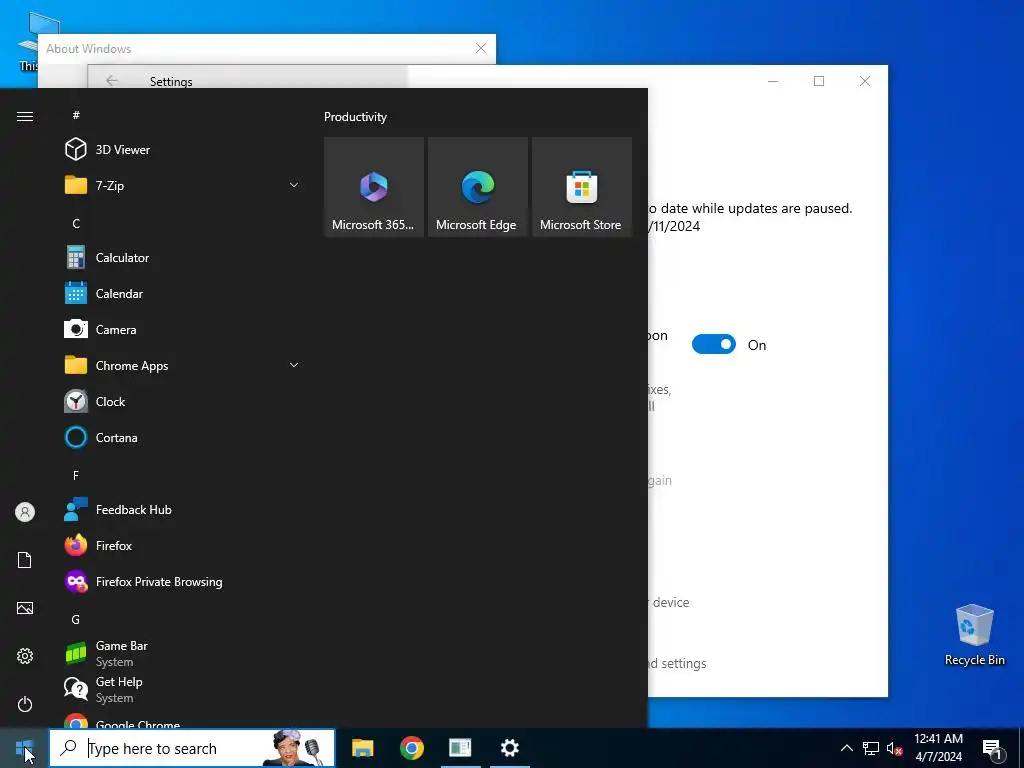Switch to the About Windows taskbar app
Viewport: 1024px width, 768px height.
[x=460, y=748]
